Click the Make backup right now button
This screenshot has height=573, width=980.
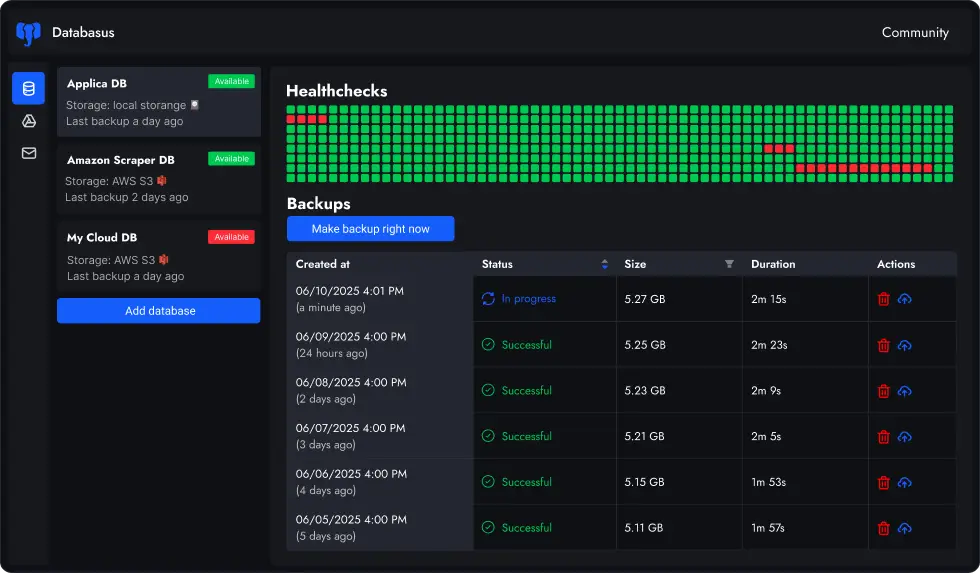click(x=370, y=229)
